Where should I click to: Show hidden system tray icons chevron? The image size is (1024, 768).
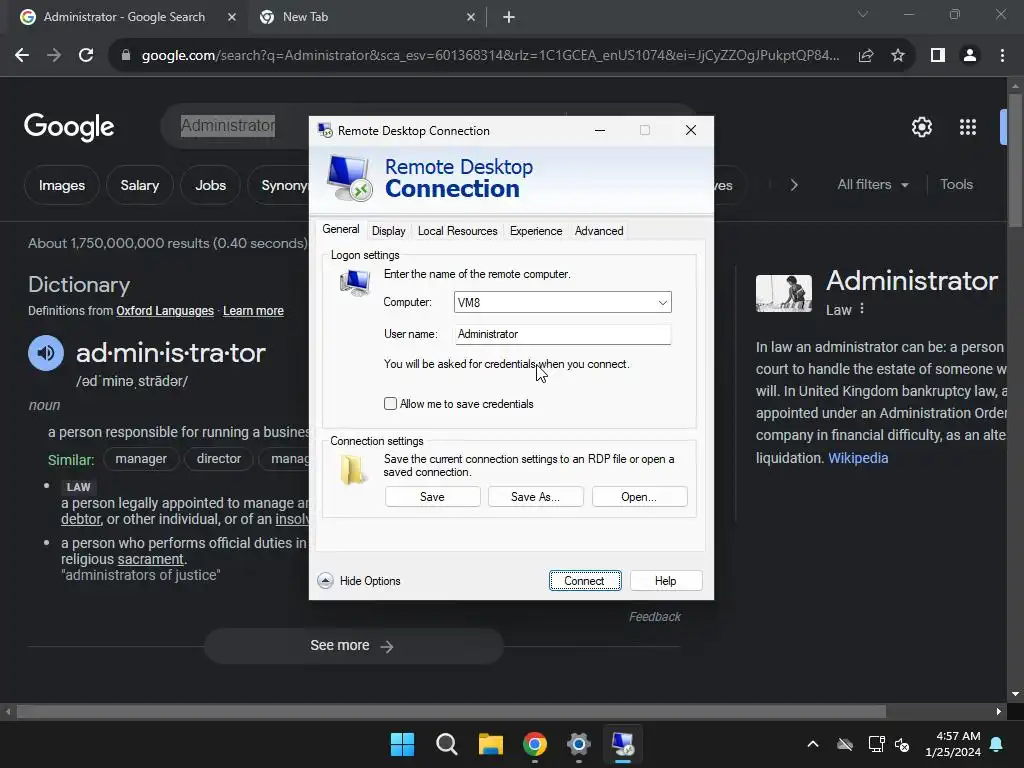tap(813, 744)
